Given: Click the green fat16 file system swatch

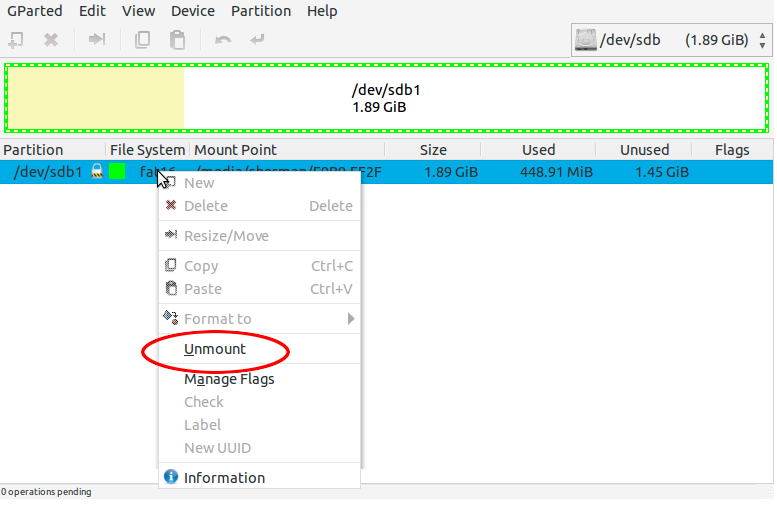Looking at the screenshot, I should 118,172.
